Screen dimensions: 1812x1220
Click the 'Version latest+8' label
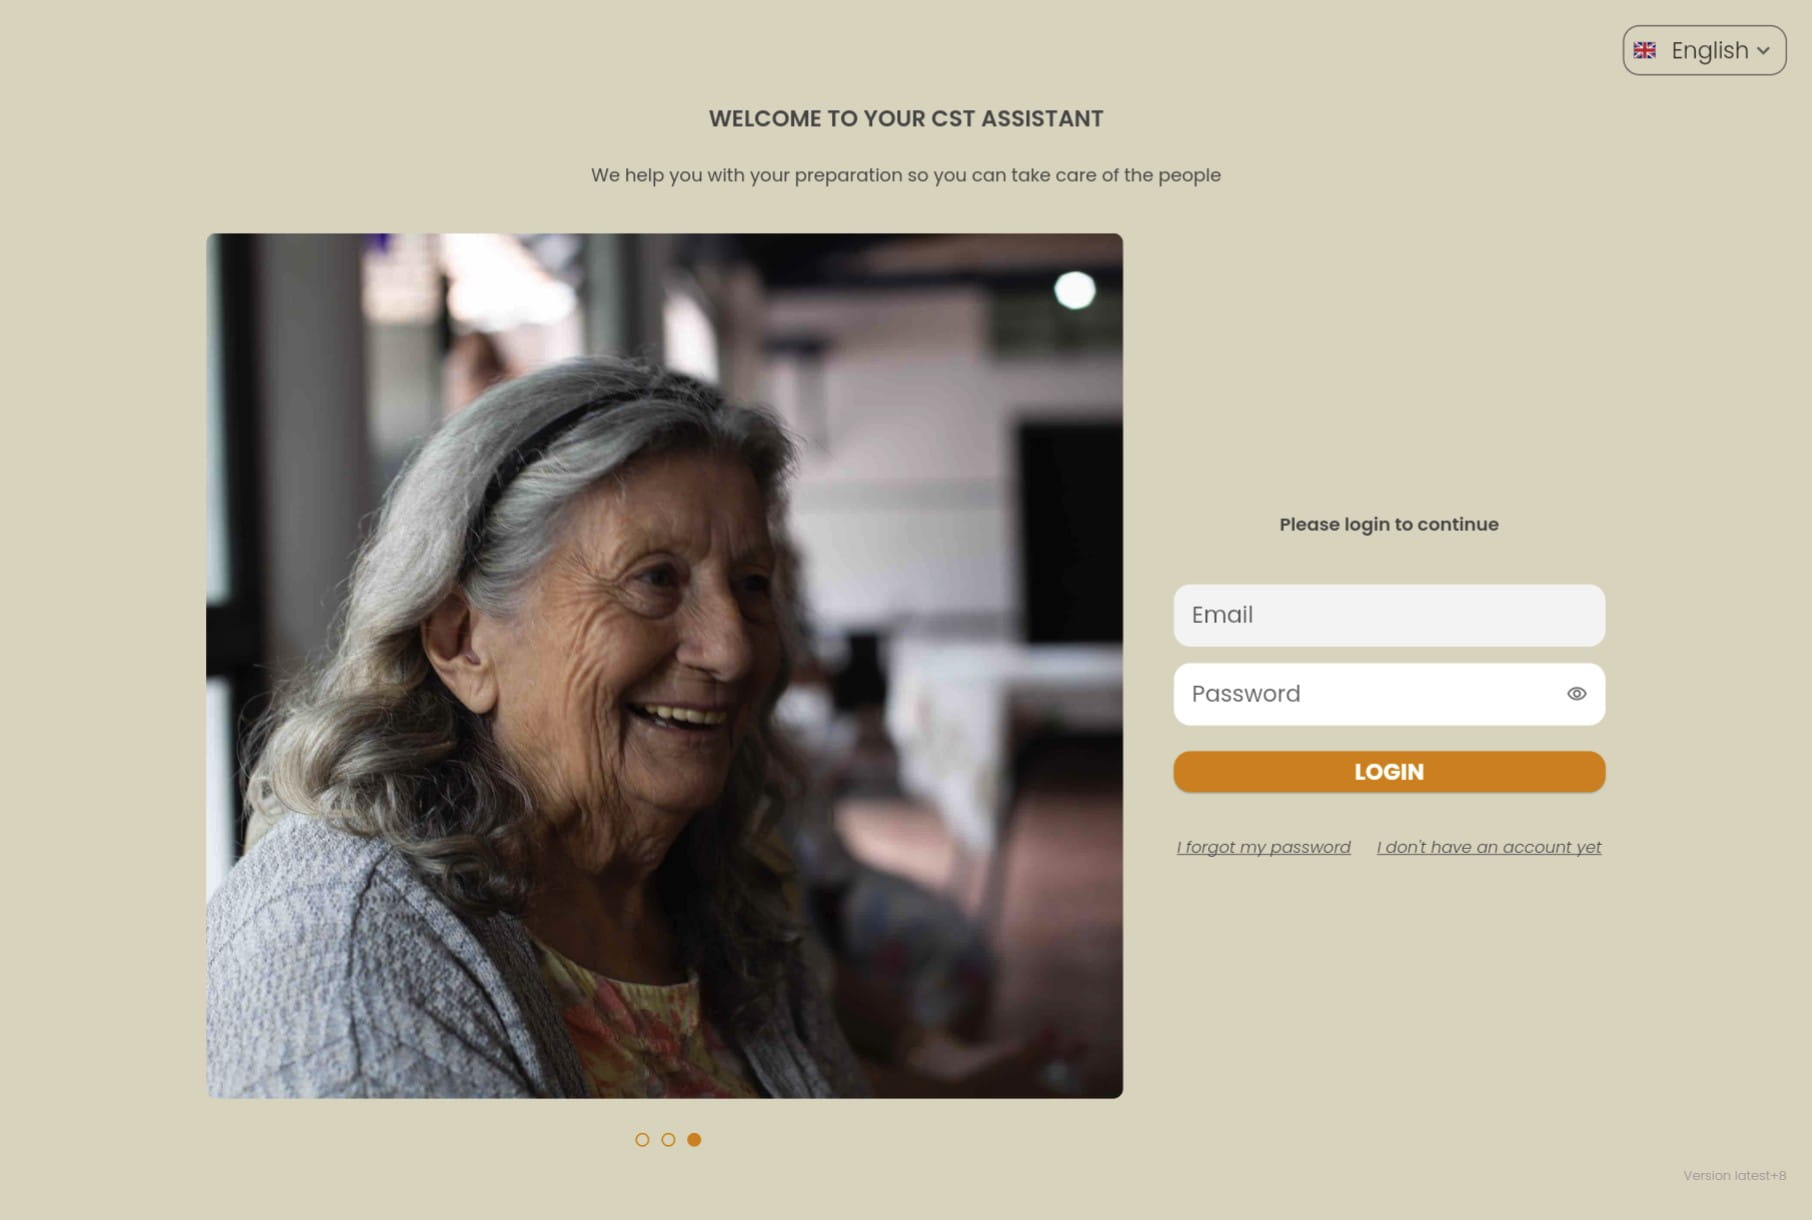click(x=1734, y=1176)
